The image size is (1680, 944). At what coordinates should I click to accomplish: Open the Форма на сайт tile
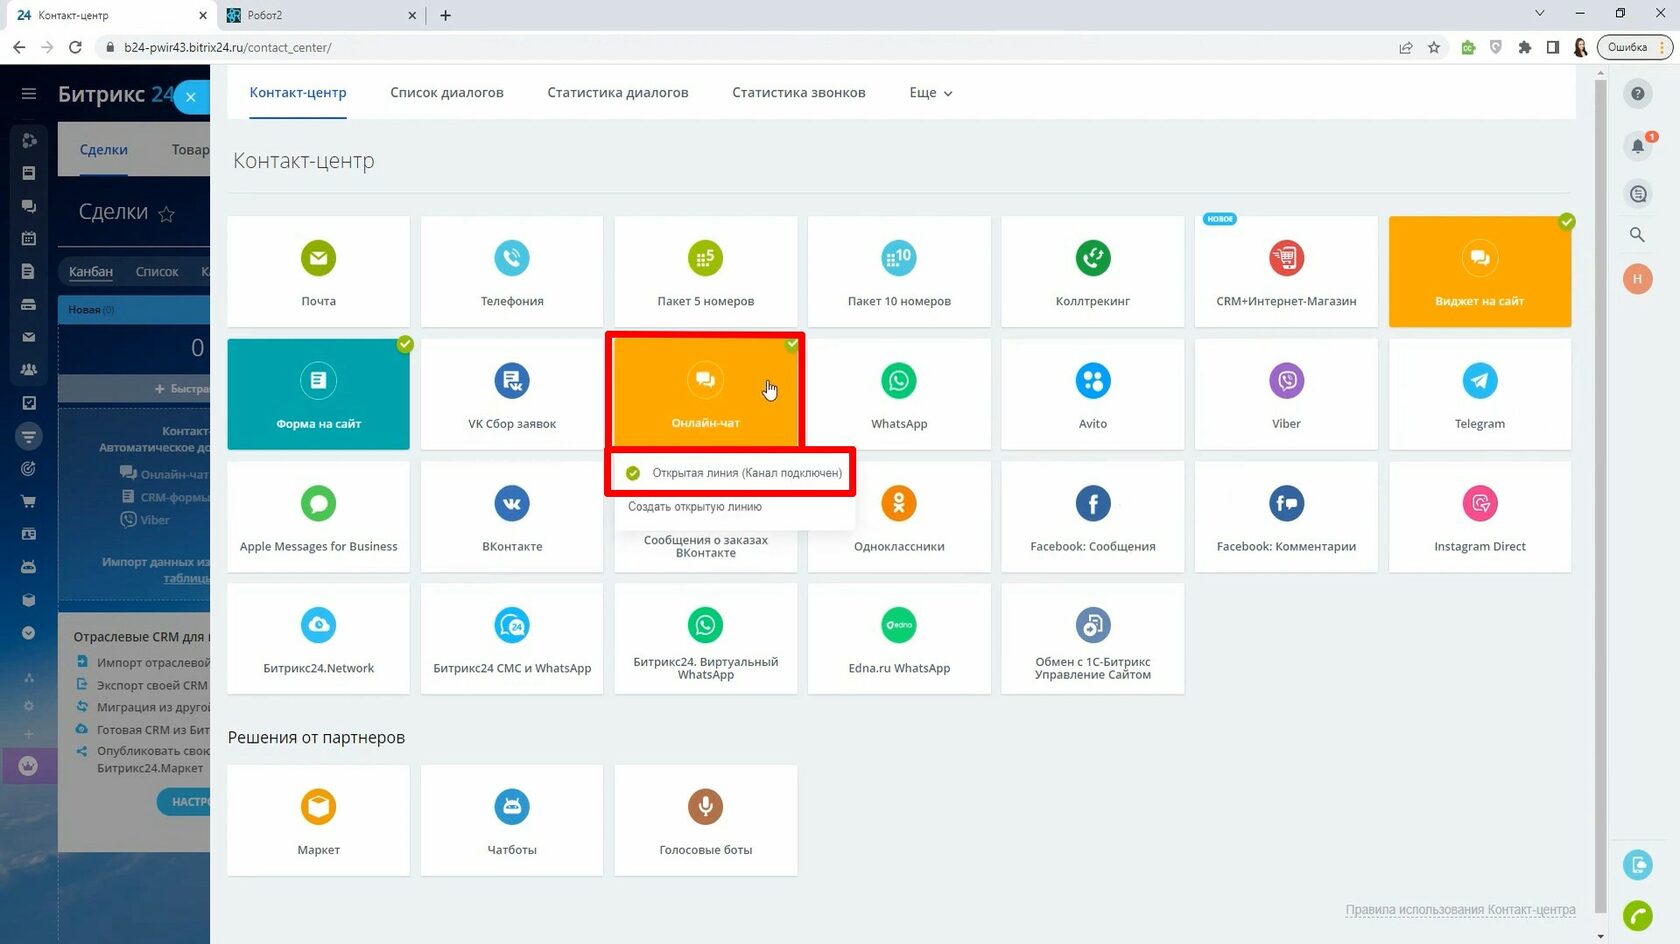point(318,394)
